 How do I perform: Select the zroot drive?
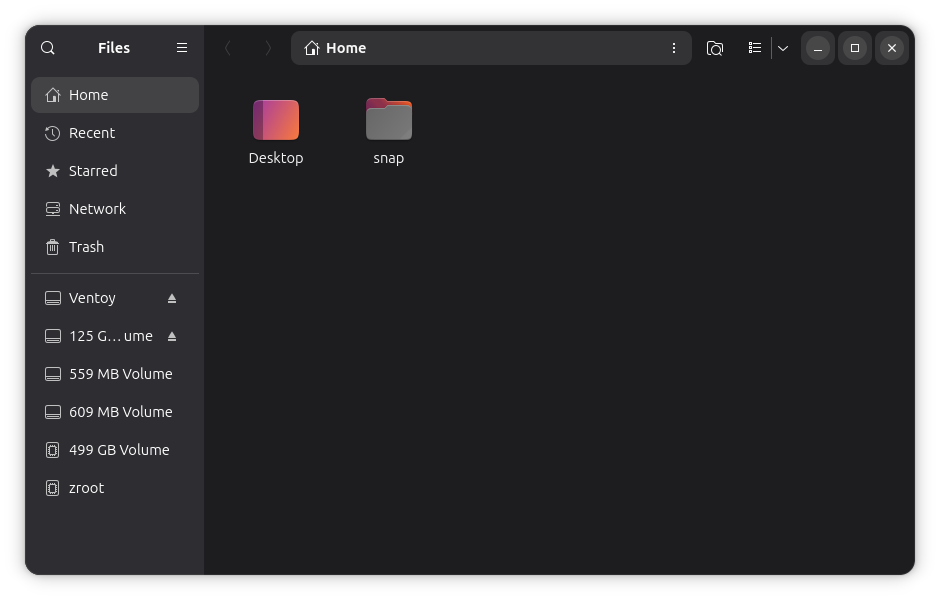tap(86, 488)
